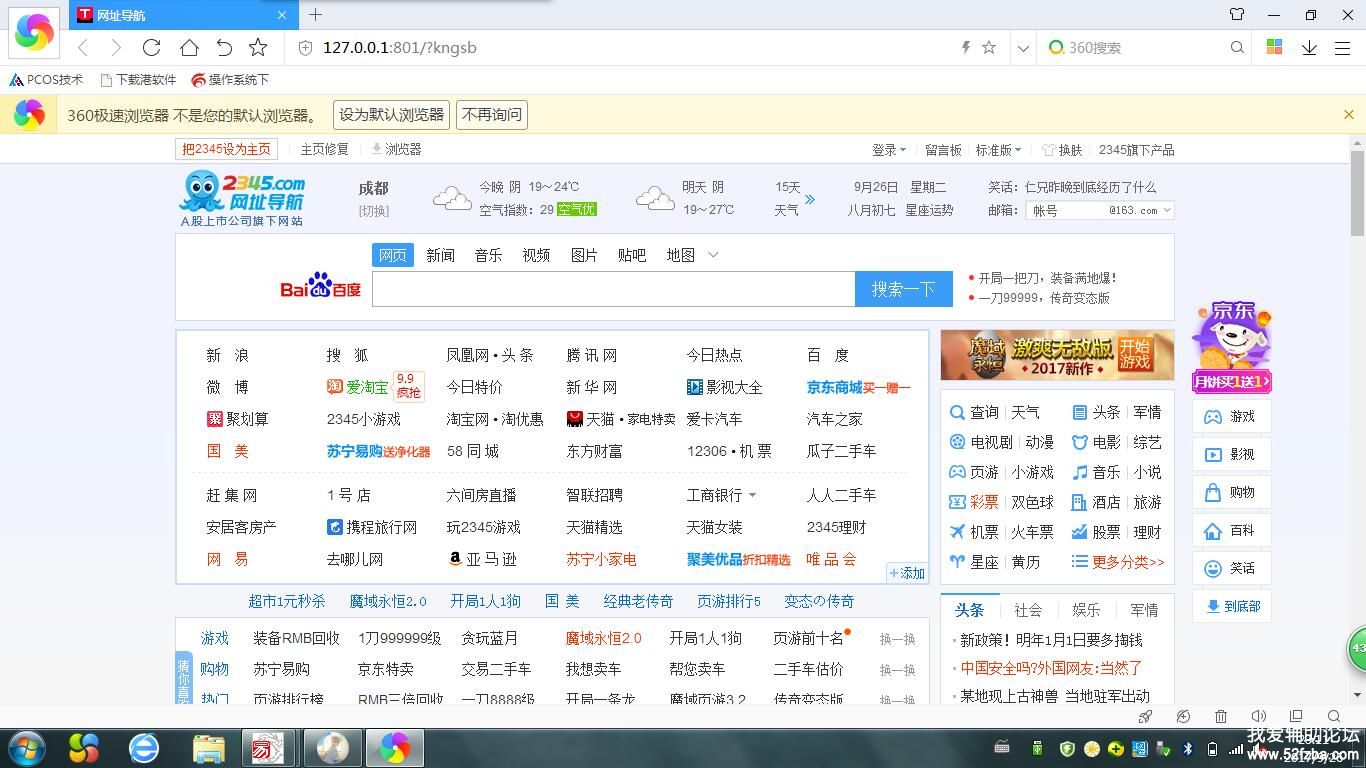The image size is (1366, 768).
Task: Click the 换肤 skin link
Action: click(x=1062, y=150)
